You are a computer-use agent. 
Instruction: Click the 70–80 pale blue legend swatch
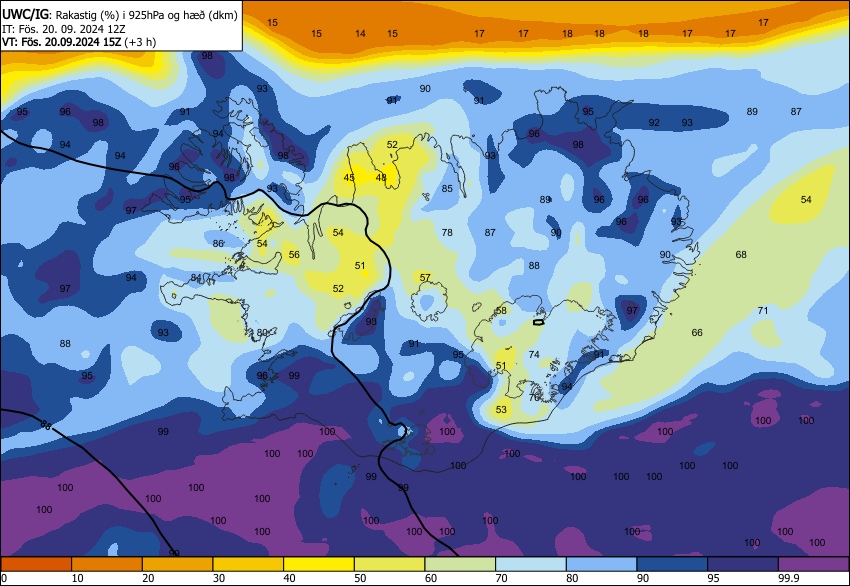[x=531, y=564]
